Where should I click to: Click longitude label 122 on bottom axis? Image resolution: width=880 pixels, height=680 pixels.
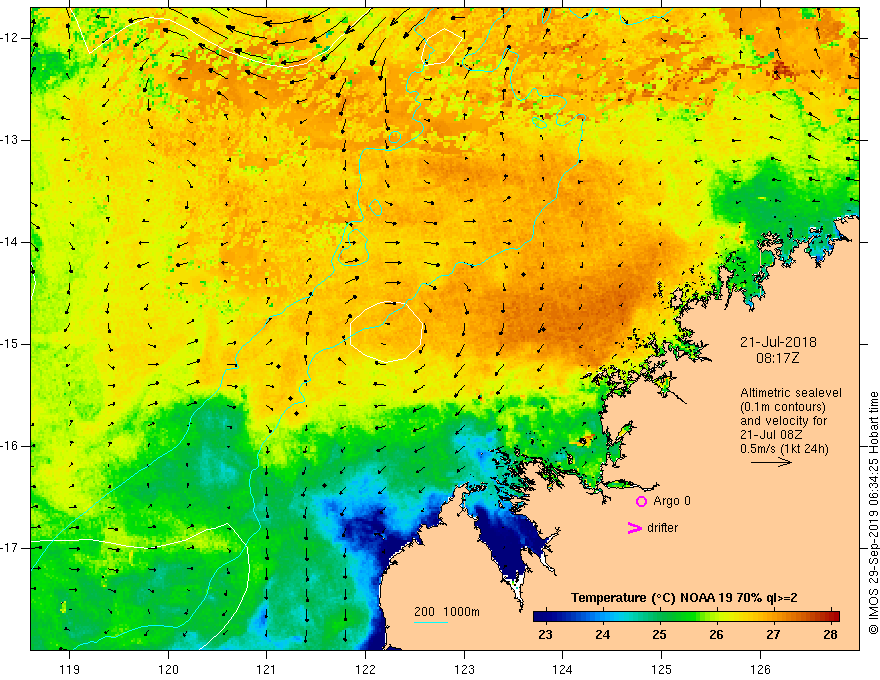365,669
